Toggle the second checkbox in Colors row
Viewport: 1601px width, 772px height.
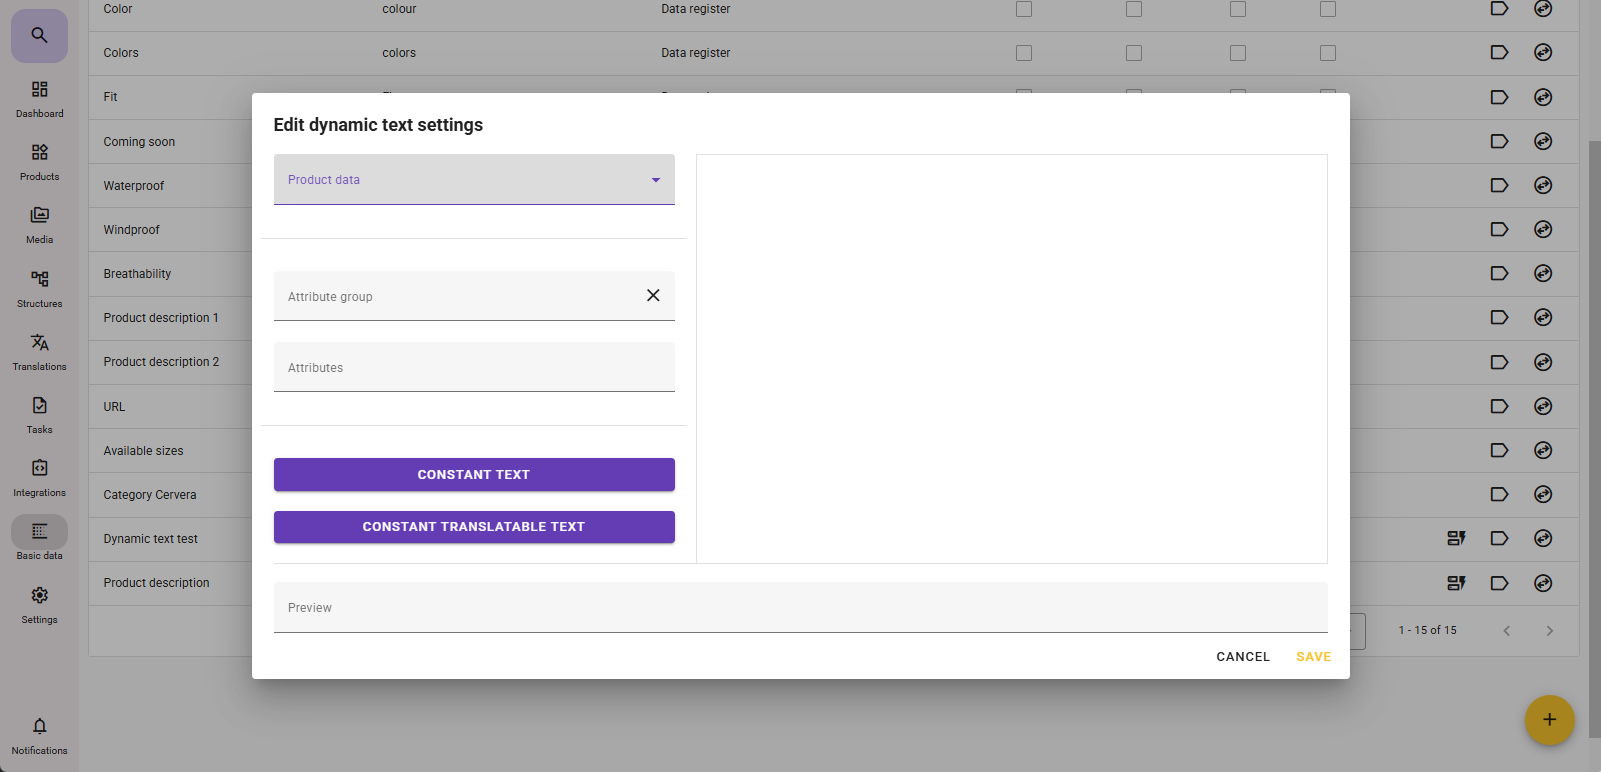point(1134,53)
